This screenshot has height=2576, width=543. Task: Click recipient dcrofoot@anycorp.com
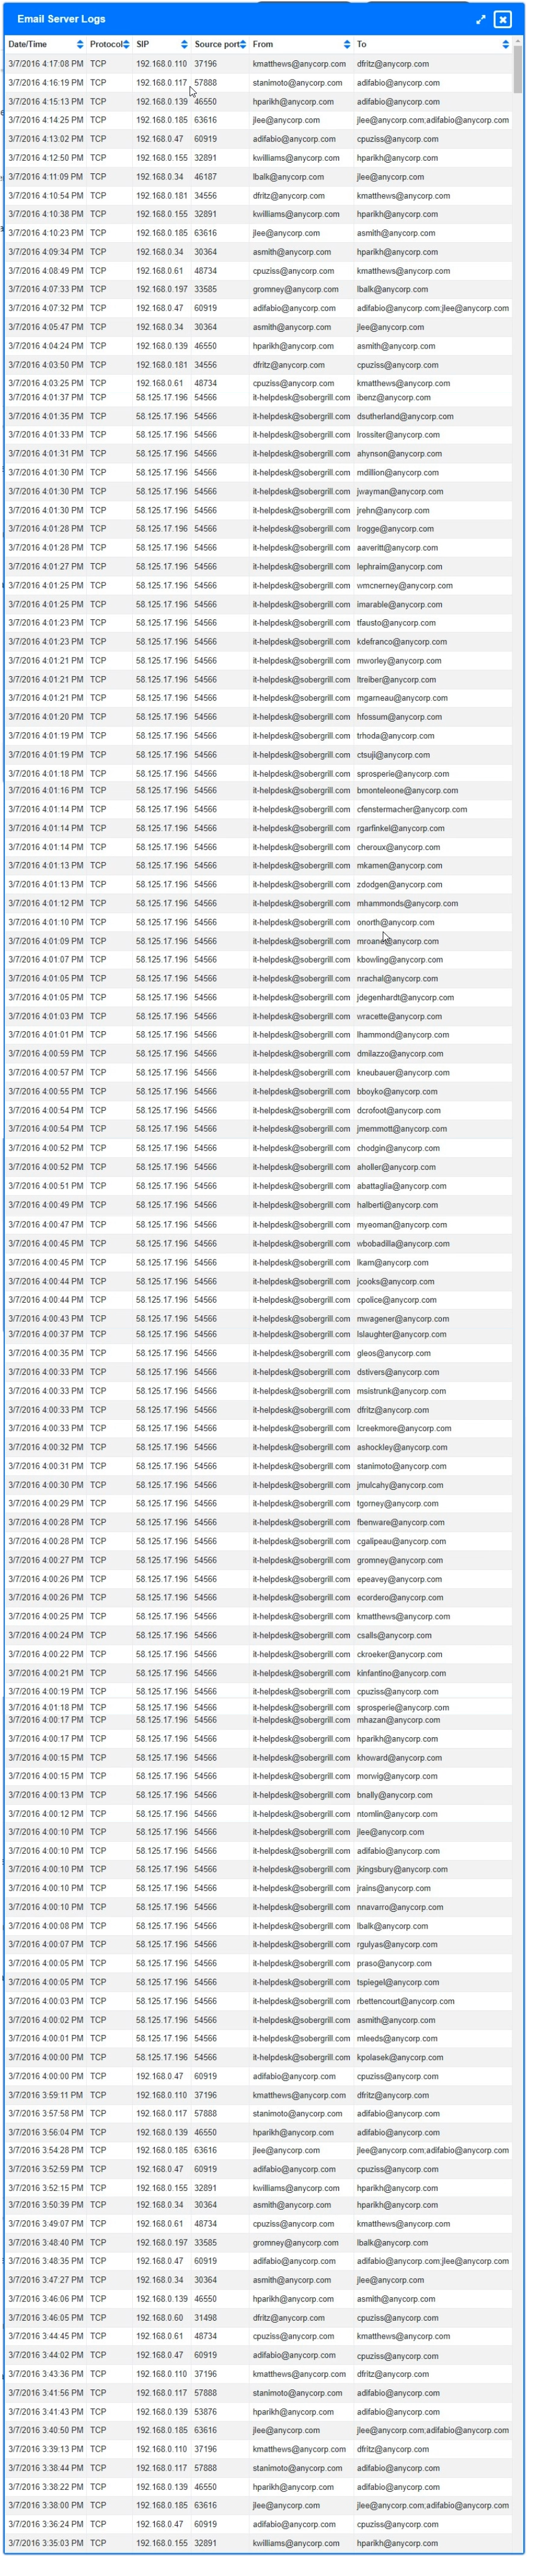pyautogui.click(x=399, y=1111)
